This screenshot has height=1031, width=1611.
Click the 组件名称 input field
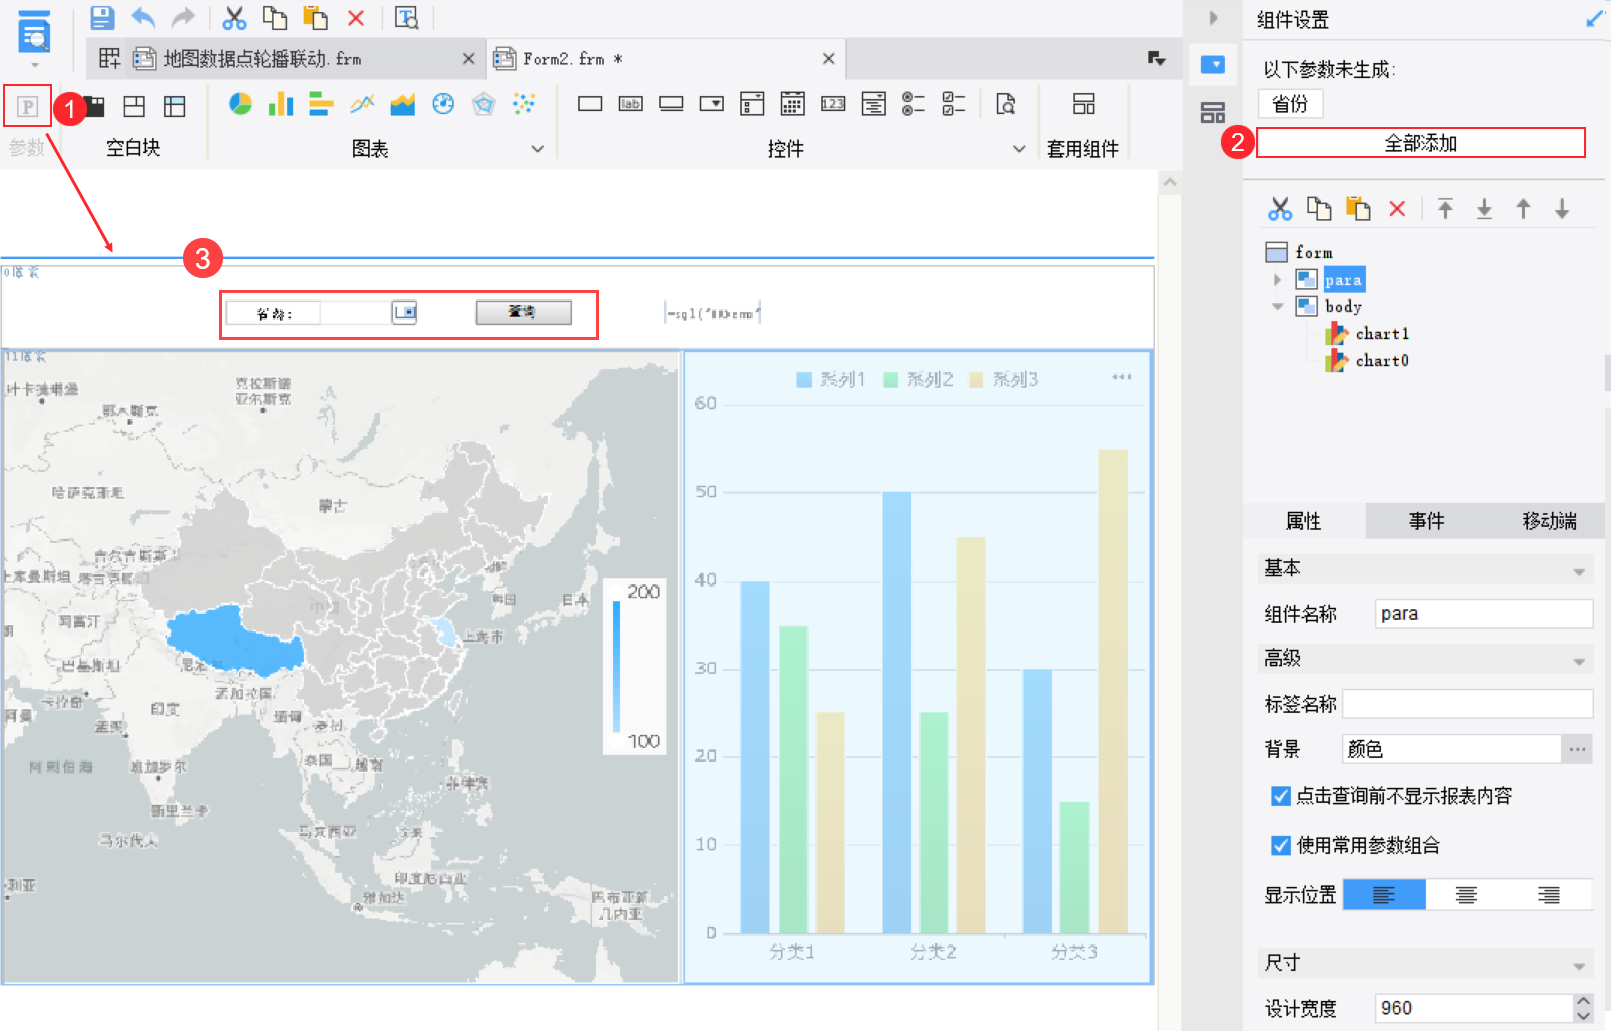pyautogui.click(x=1483, y=614)
